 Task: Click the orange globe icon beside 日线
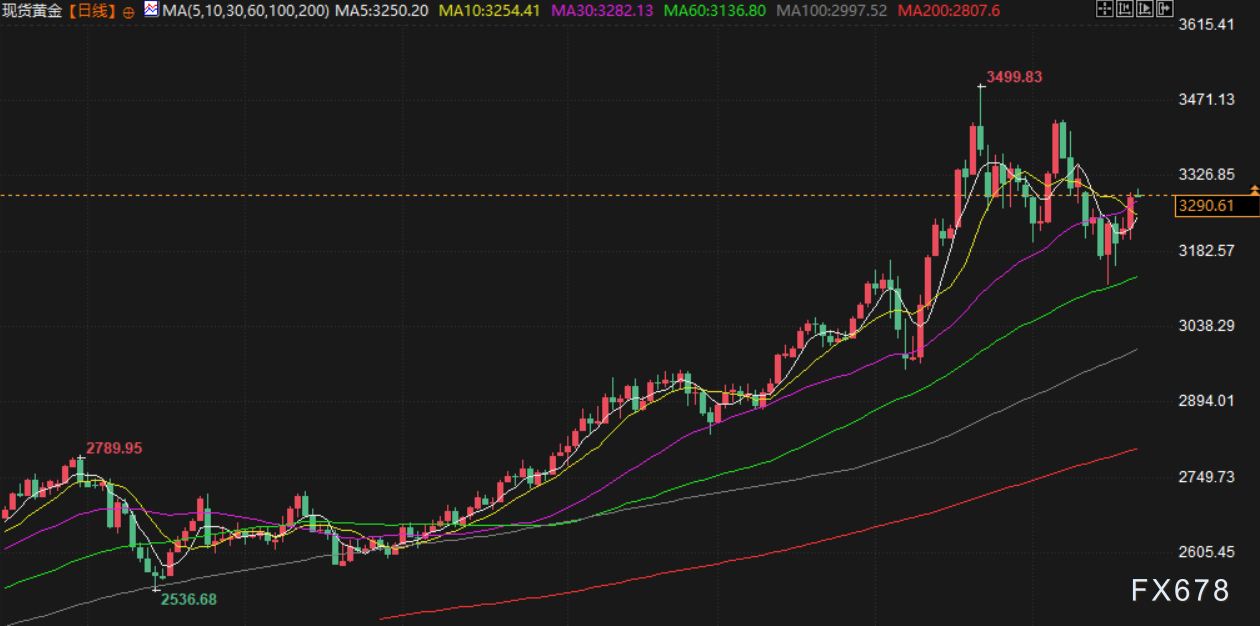tap(130, 12)
